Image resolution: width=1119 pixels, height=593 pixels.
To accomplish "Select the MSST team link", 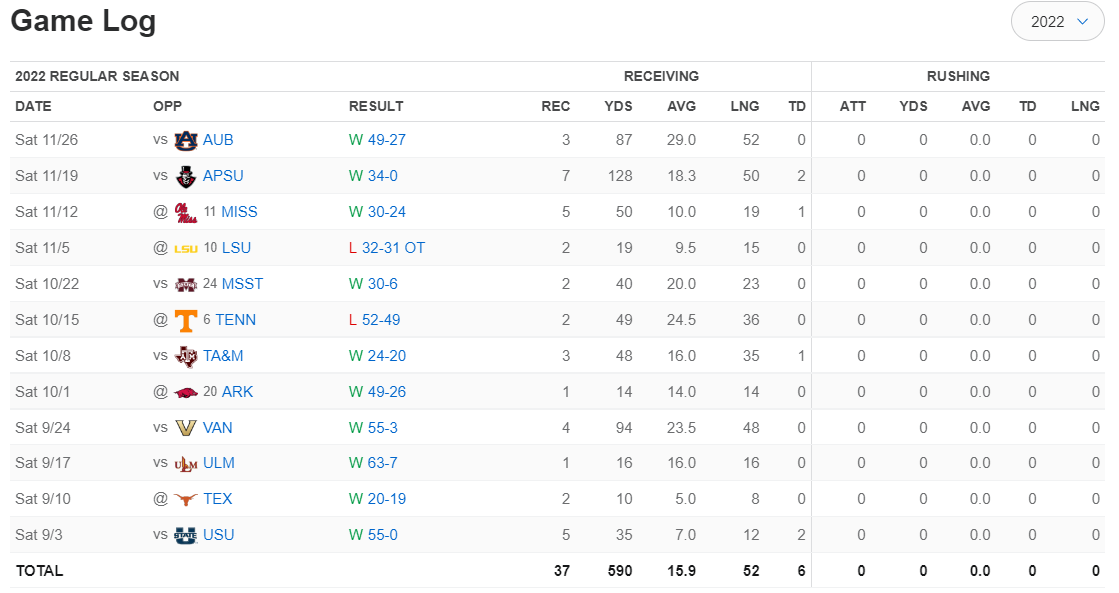I will point(242,284).
